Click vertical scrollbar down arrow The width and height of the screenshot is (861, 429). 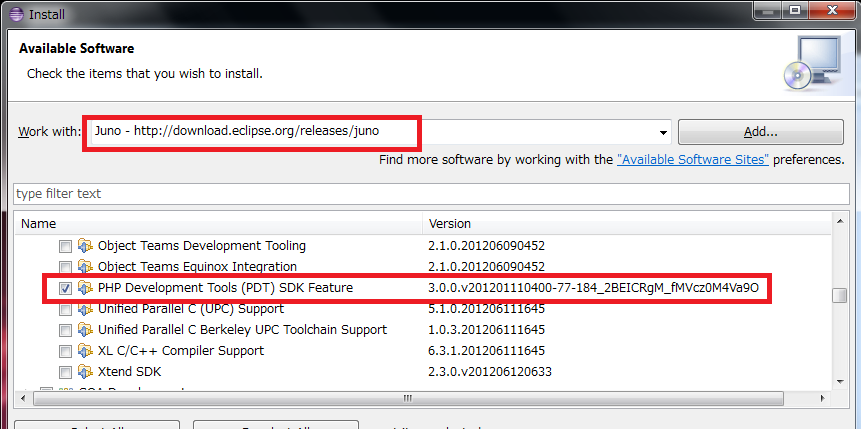(840, 381)
